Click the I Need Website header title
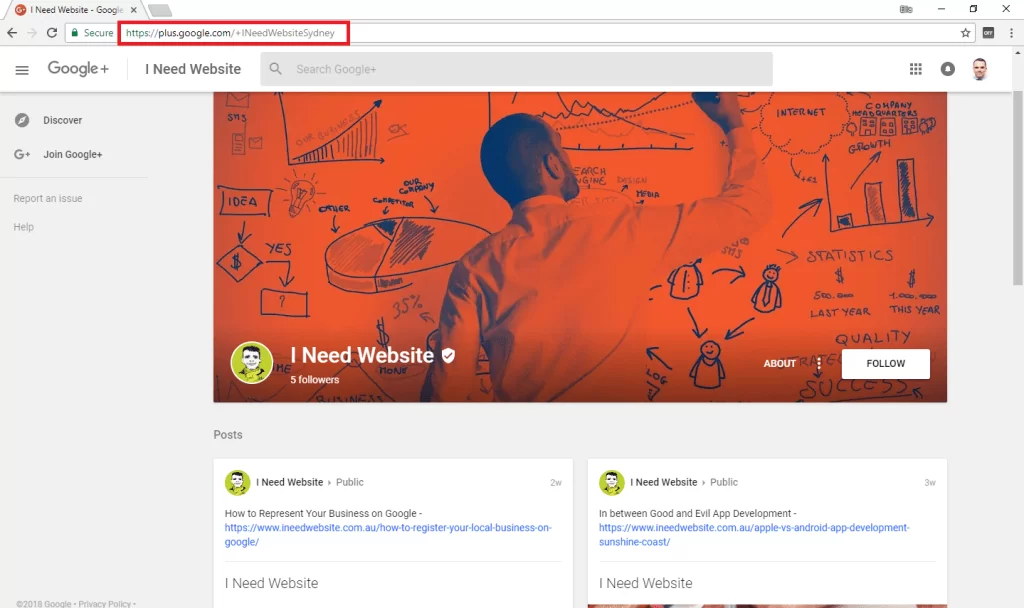The width and height of the screenshot is (1024, 608). pyautogui.click(x=193, y=69)
